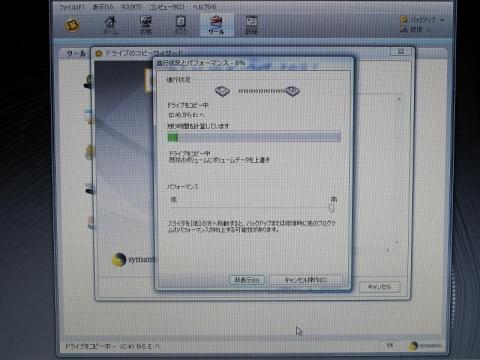Go to the ホーム (Home) toolbar icon
Image resolution: width=480 pixels, height=360 pixels.
pos(110,25)
